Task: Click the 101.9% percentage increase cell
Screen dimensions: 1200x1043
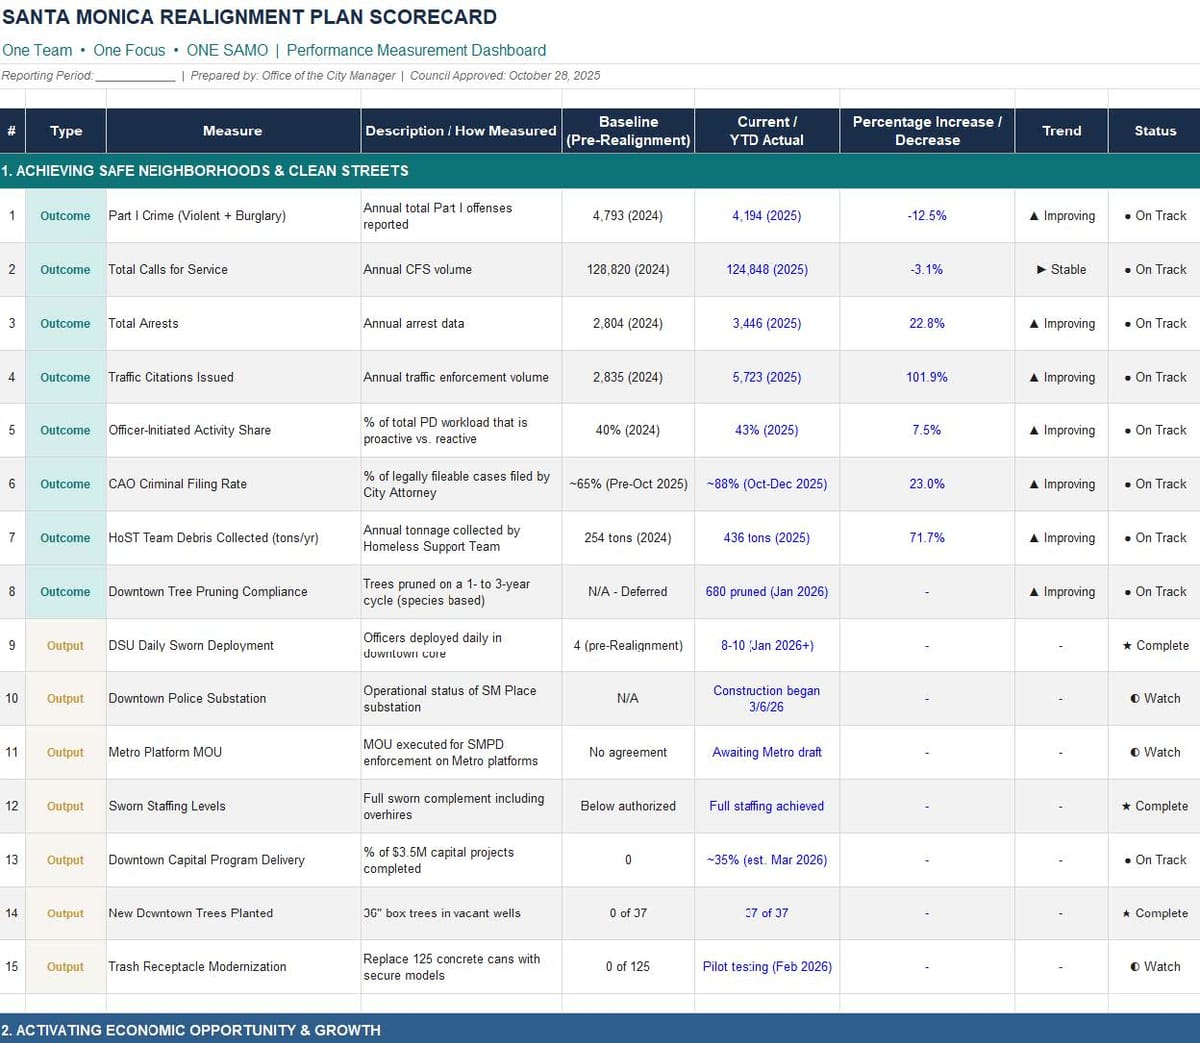Action: coord(927,378)
